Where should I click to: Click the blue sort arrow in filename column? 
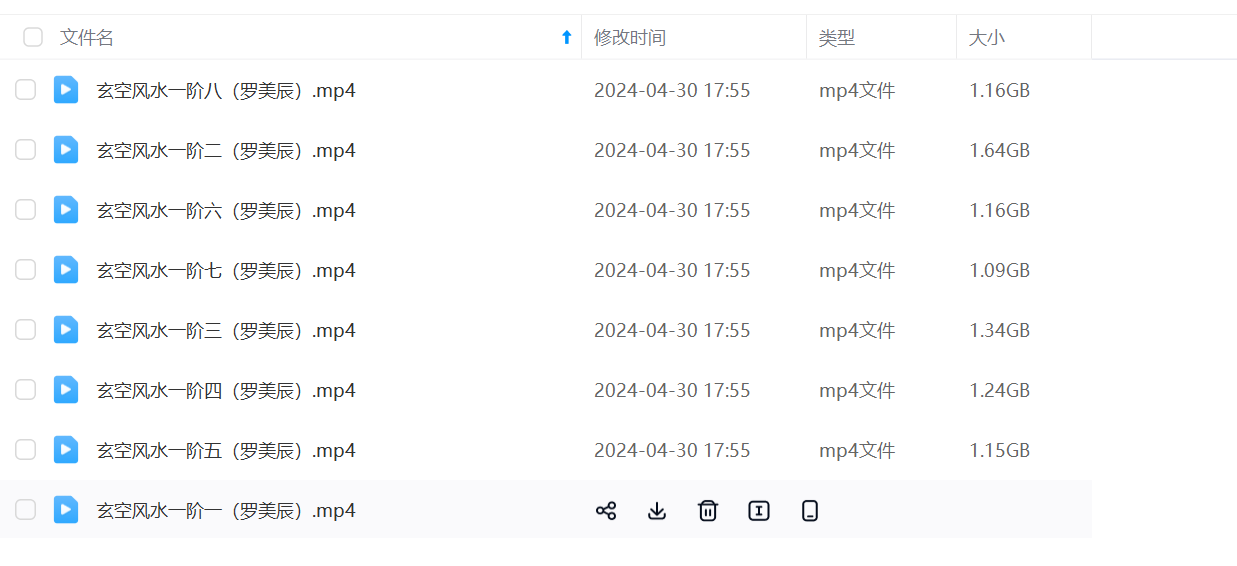click(566, 38)
